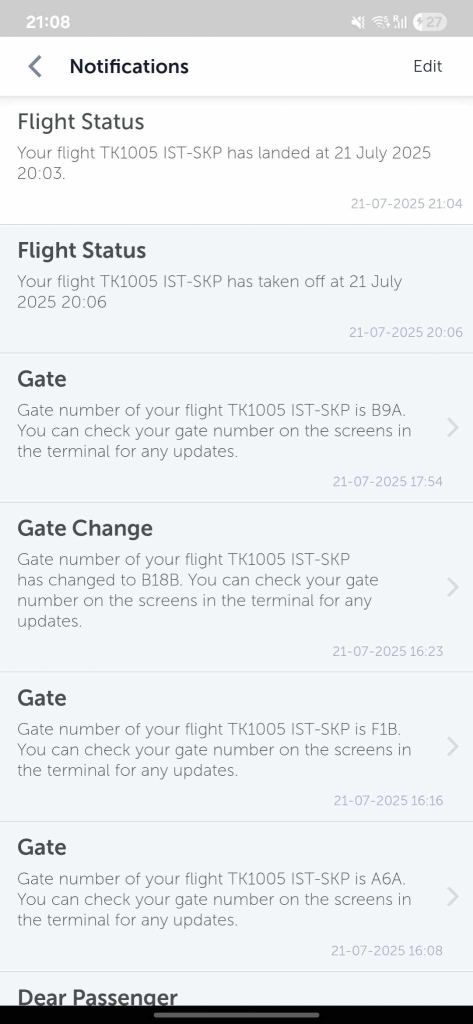Tap the 21:08 clock in status bar
This screenshot has width=473, height=1024.
(x=48, y=22)
